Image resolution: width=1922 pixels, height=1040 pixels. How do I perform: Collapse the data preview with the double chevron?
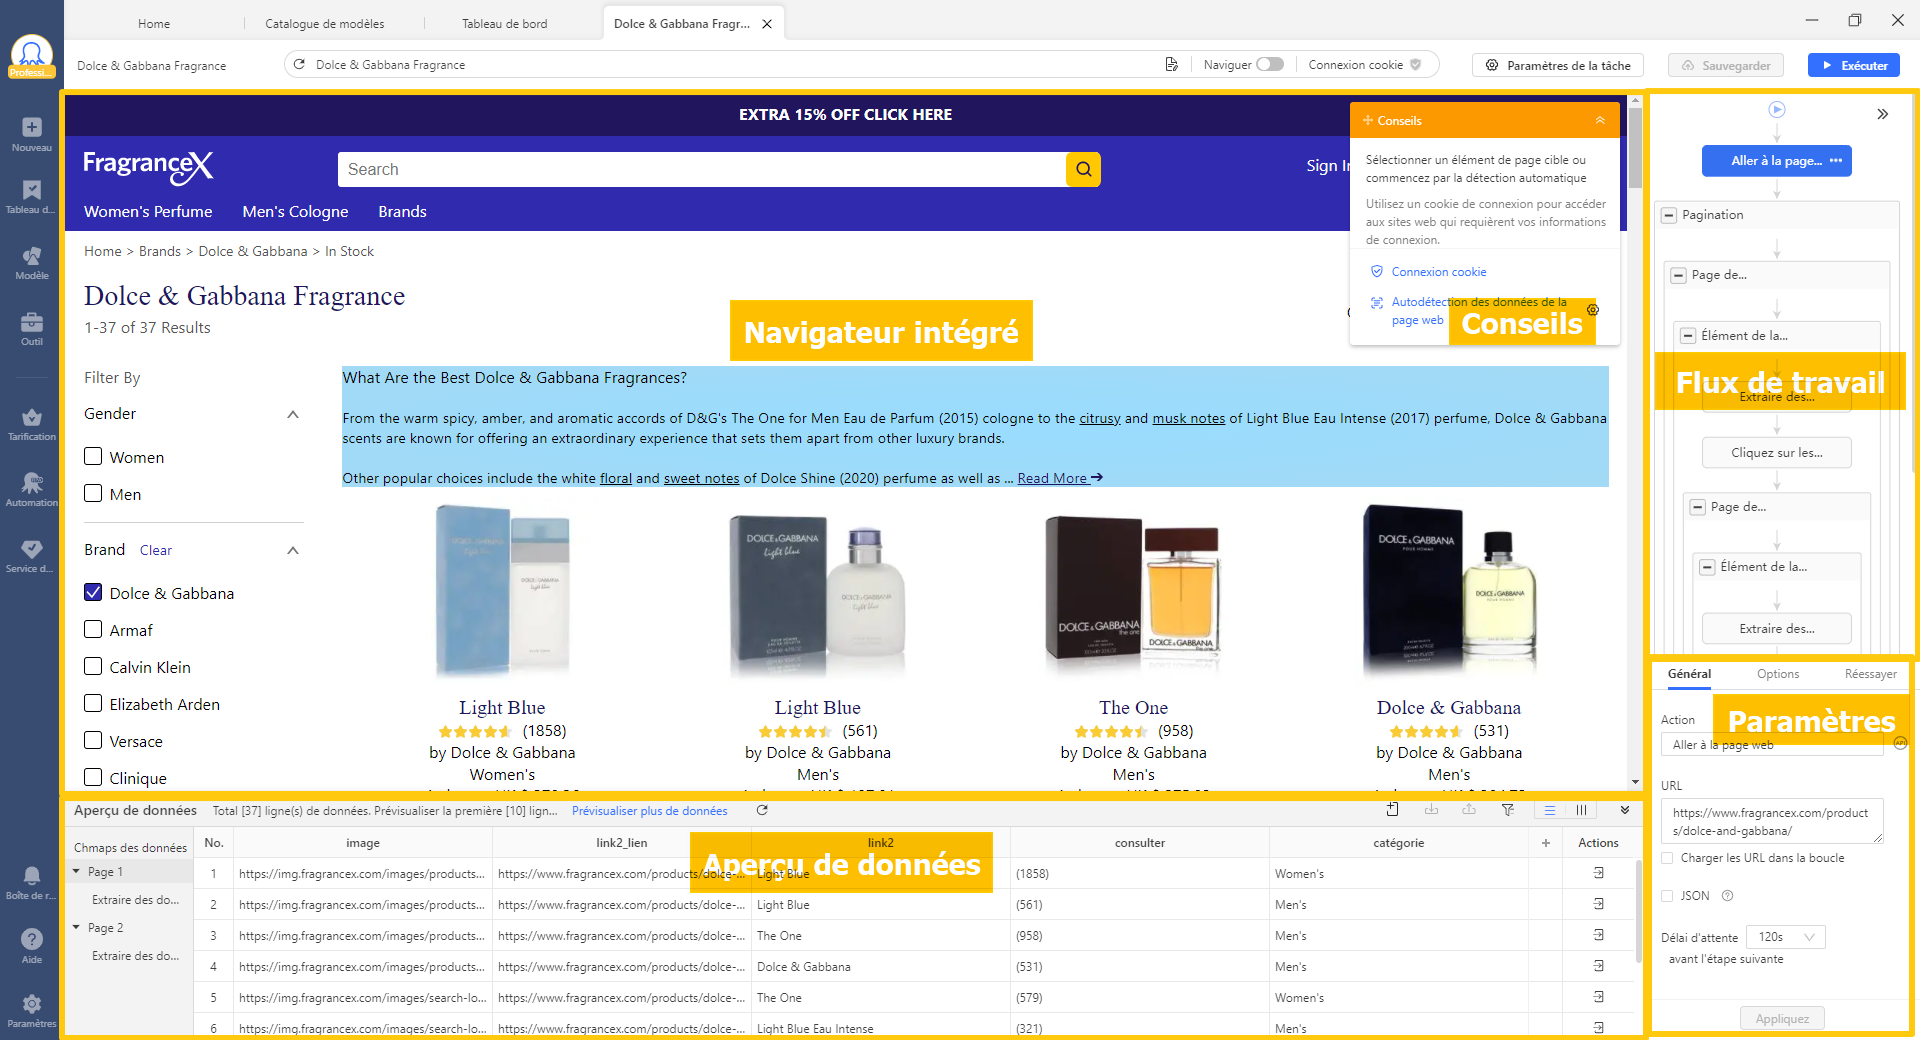[1625, 810]
